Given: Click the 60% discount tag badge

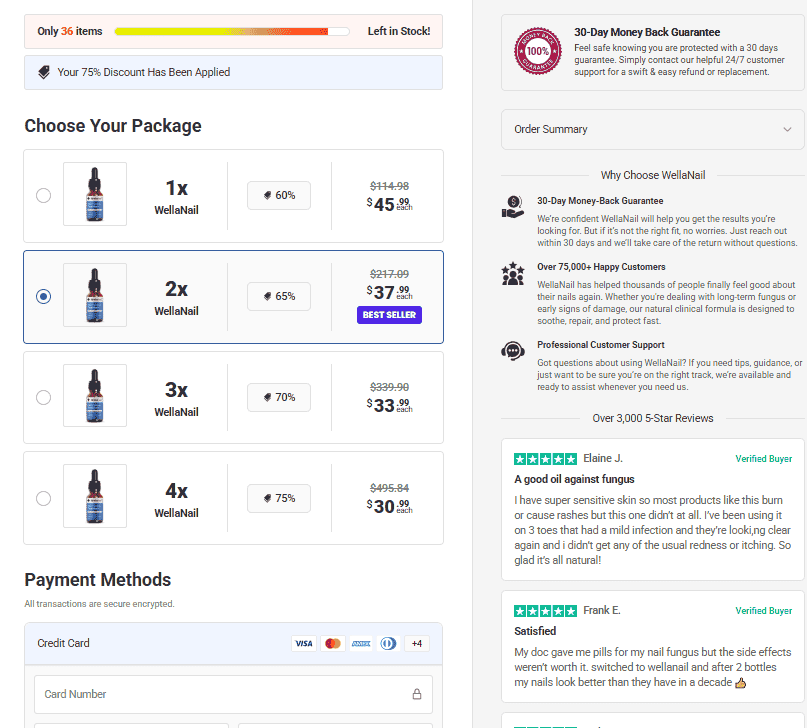Looking at the screenshot, I should point(279,196).
